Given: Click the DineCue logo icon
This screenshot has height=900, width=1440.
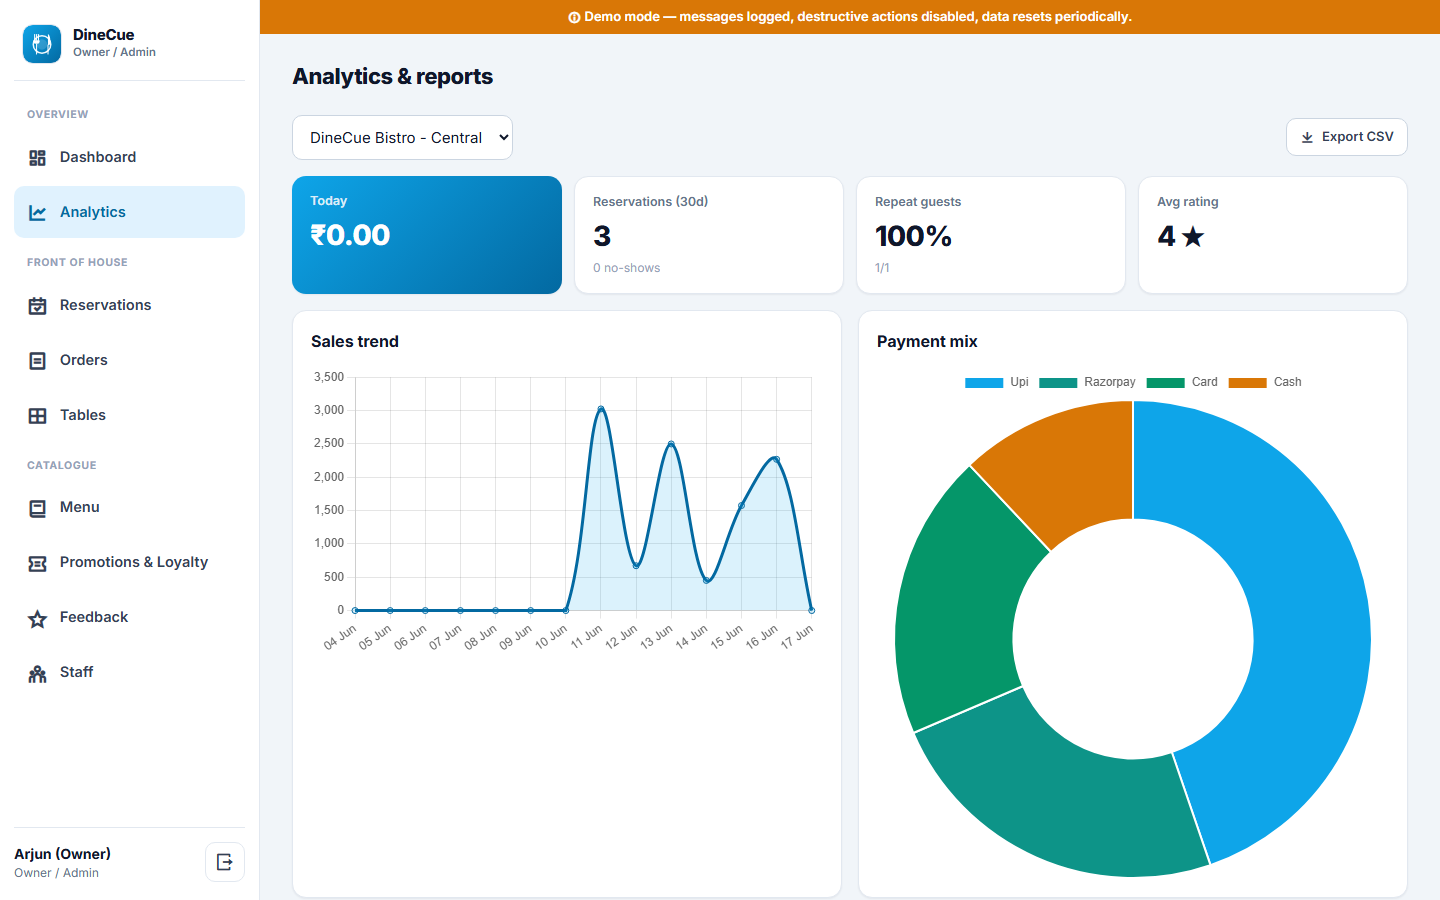Looking at the screenshot, I should click(x=42, y=44).
